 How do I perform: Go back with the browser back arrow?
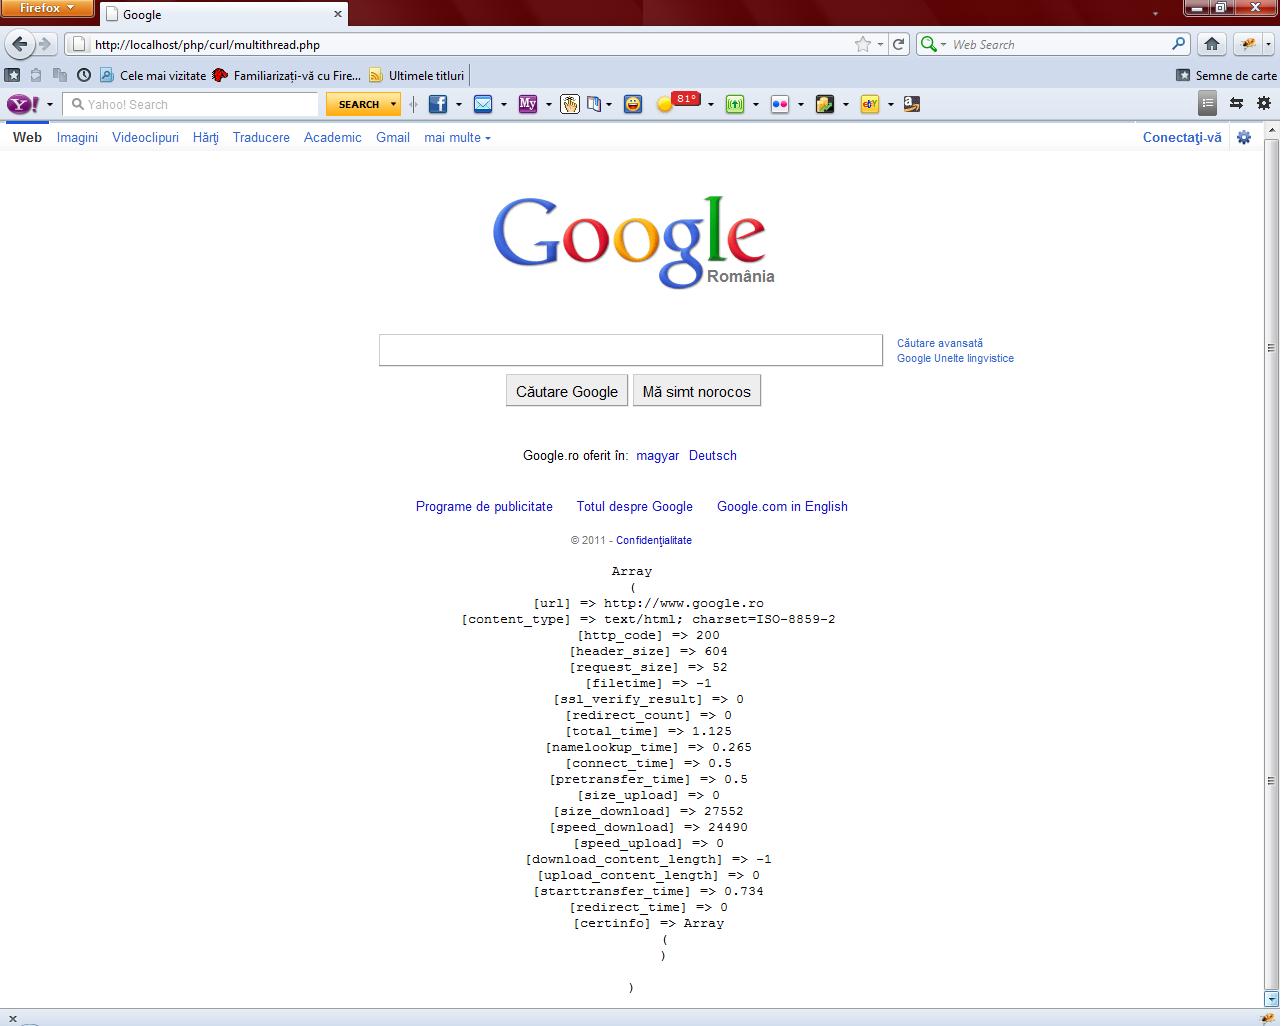pyautogui.click(x=20, y=44)
